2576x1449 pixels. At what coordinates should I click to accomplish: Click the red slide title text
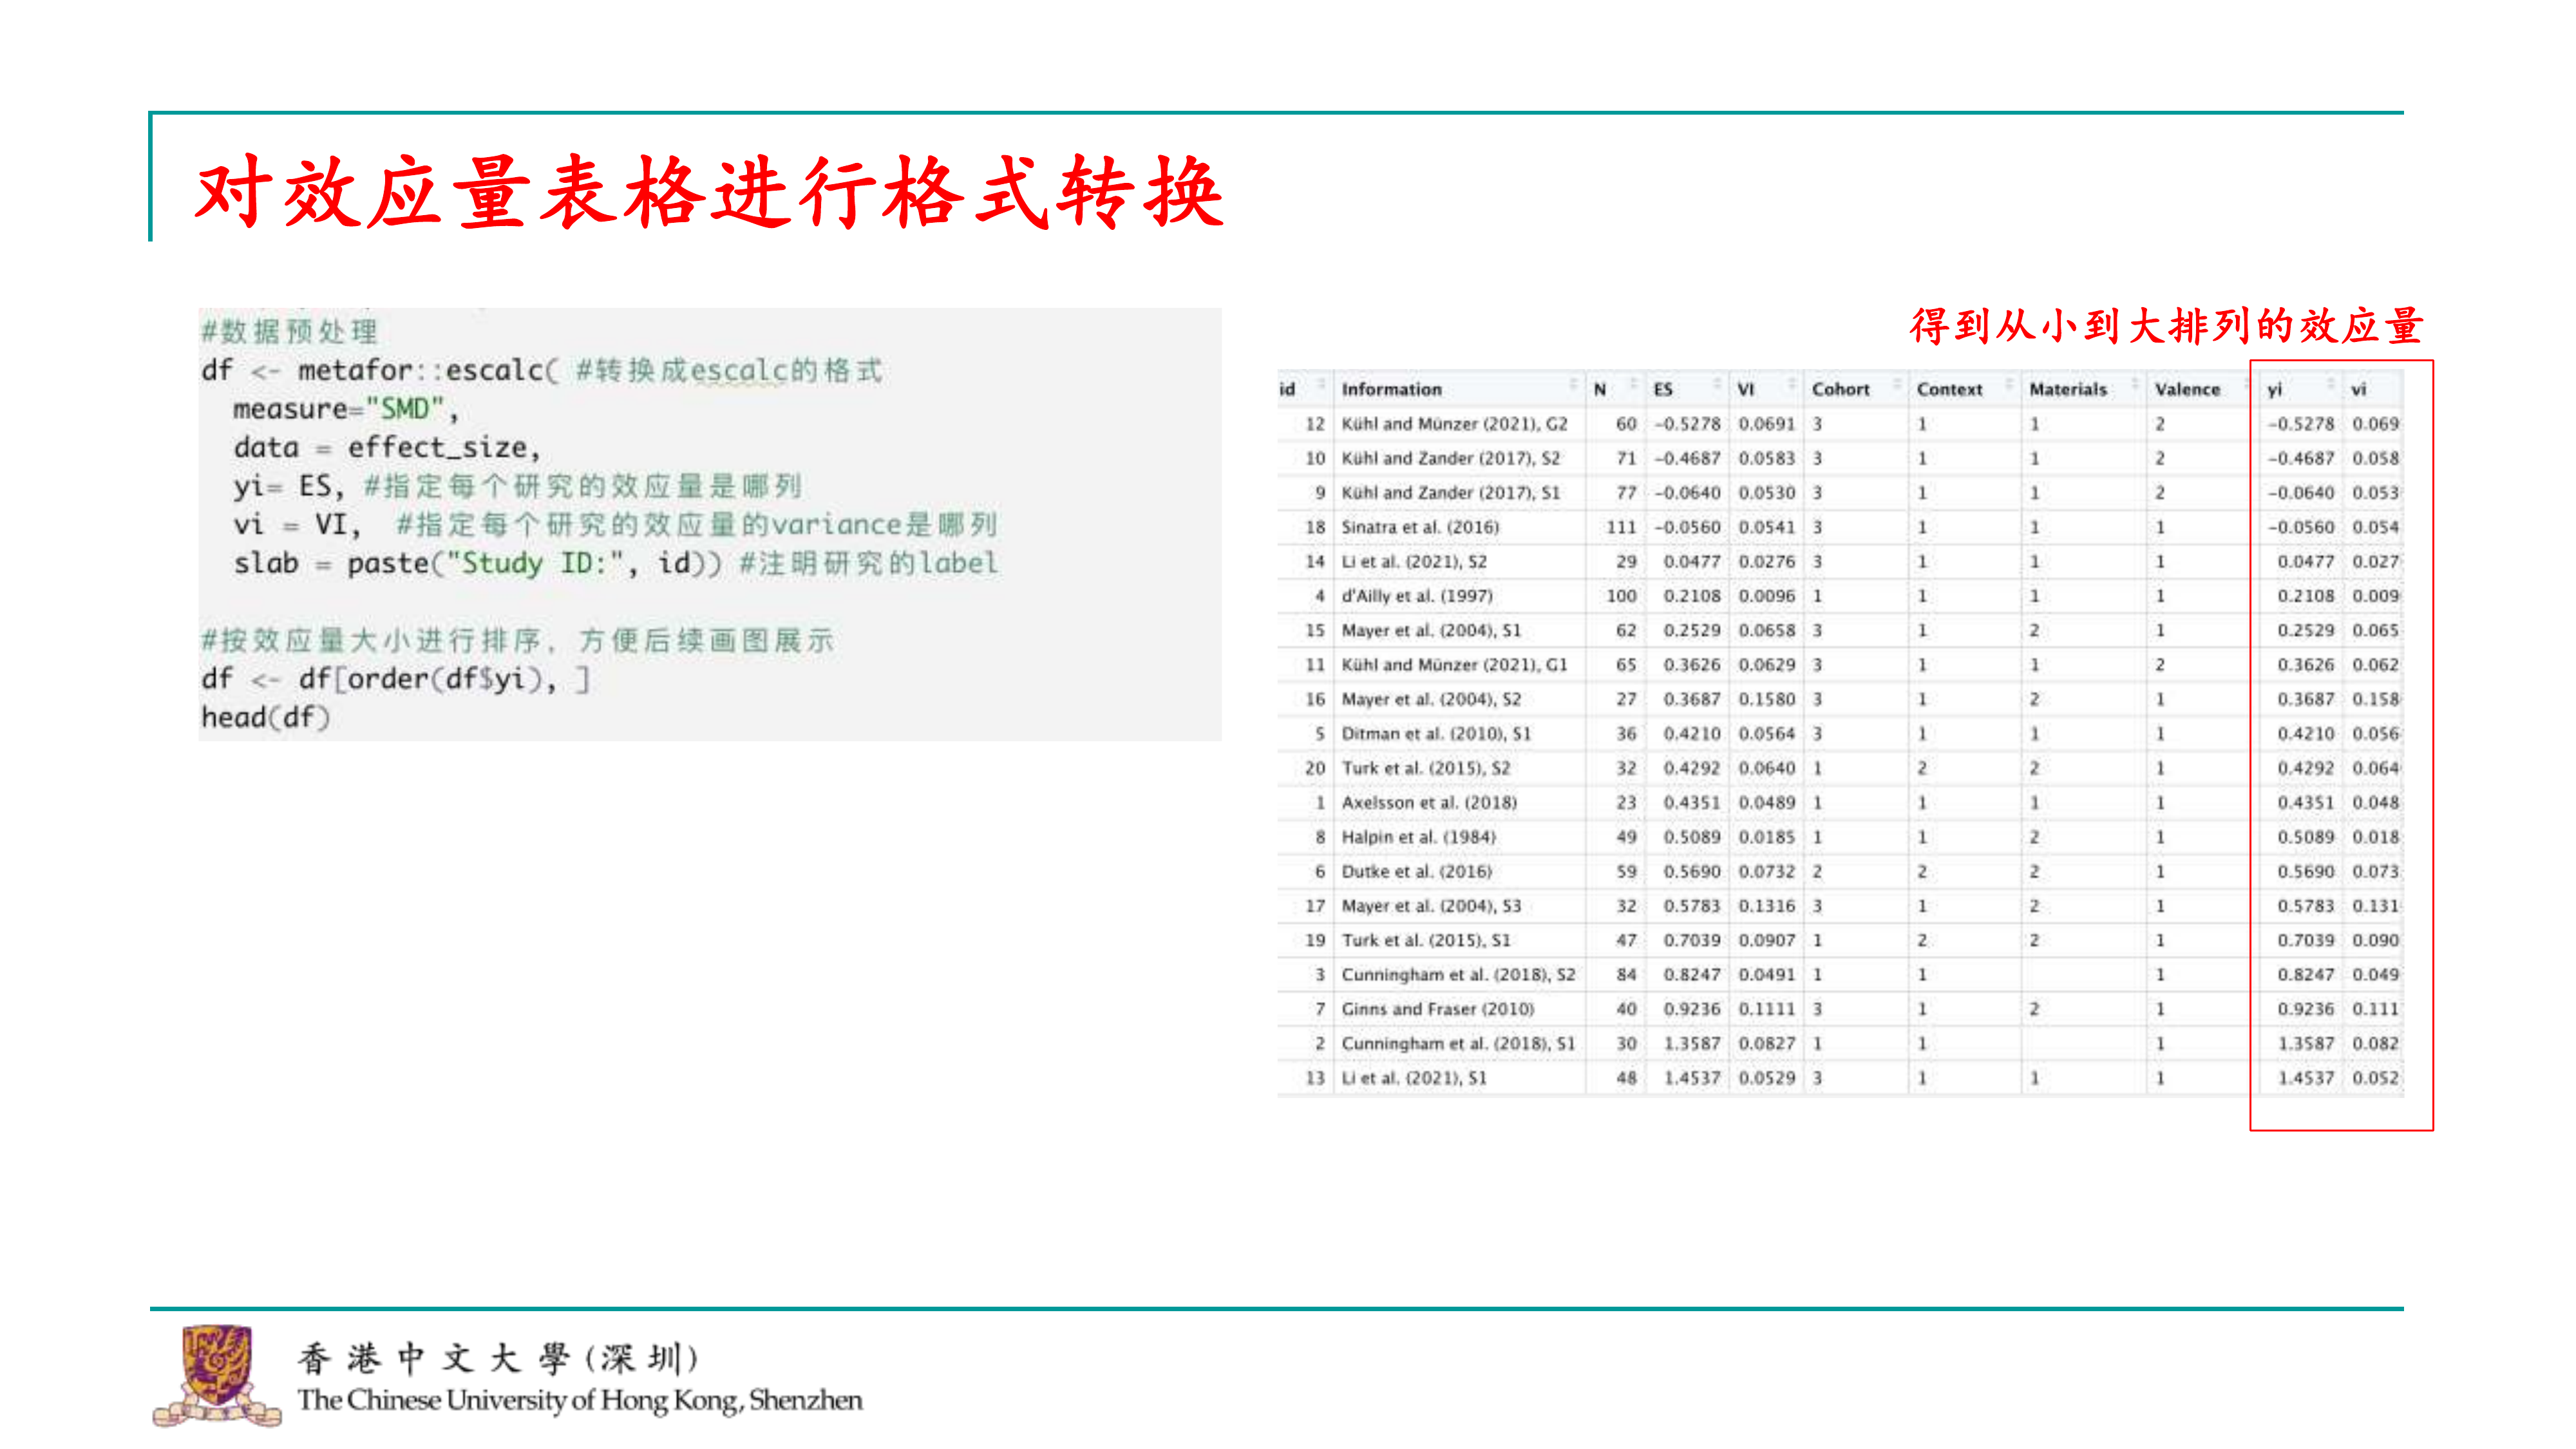709,192
